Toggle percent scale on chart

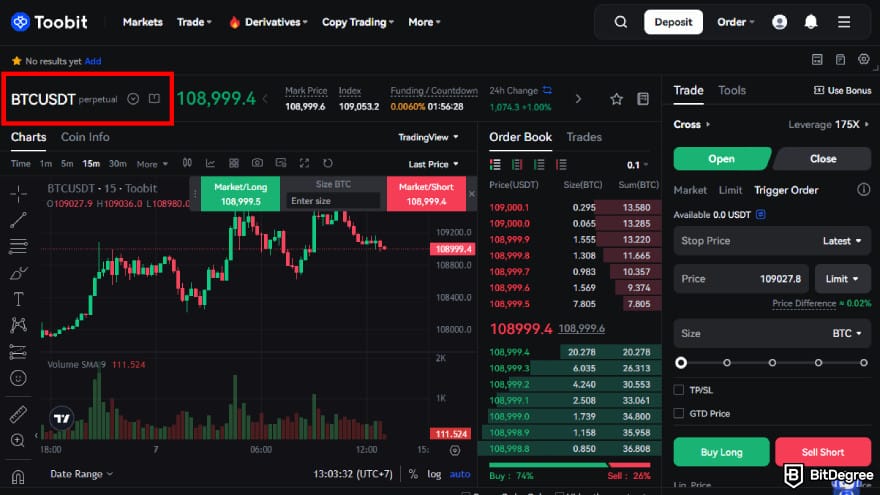(x=413, y=474)
